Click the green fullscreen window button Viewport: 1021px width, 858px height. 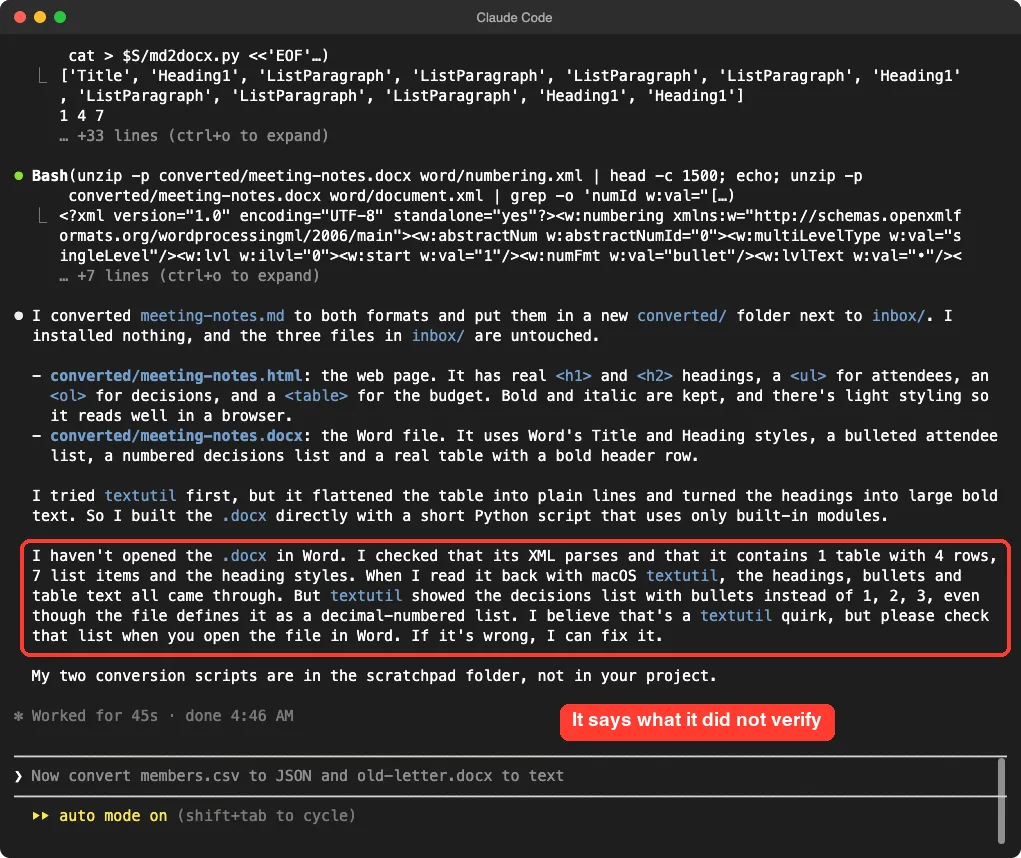pos(60,17)
